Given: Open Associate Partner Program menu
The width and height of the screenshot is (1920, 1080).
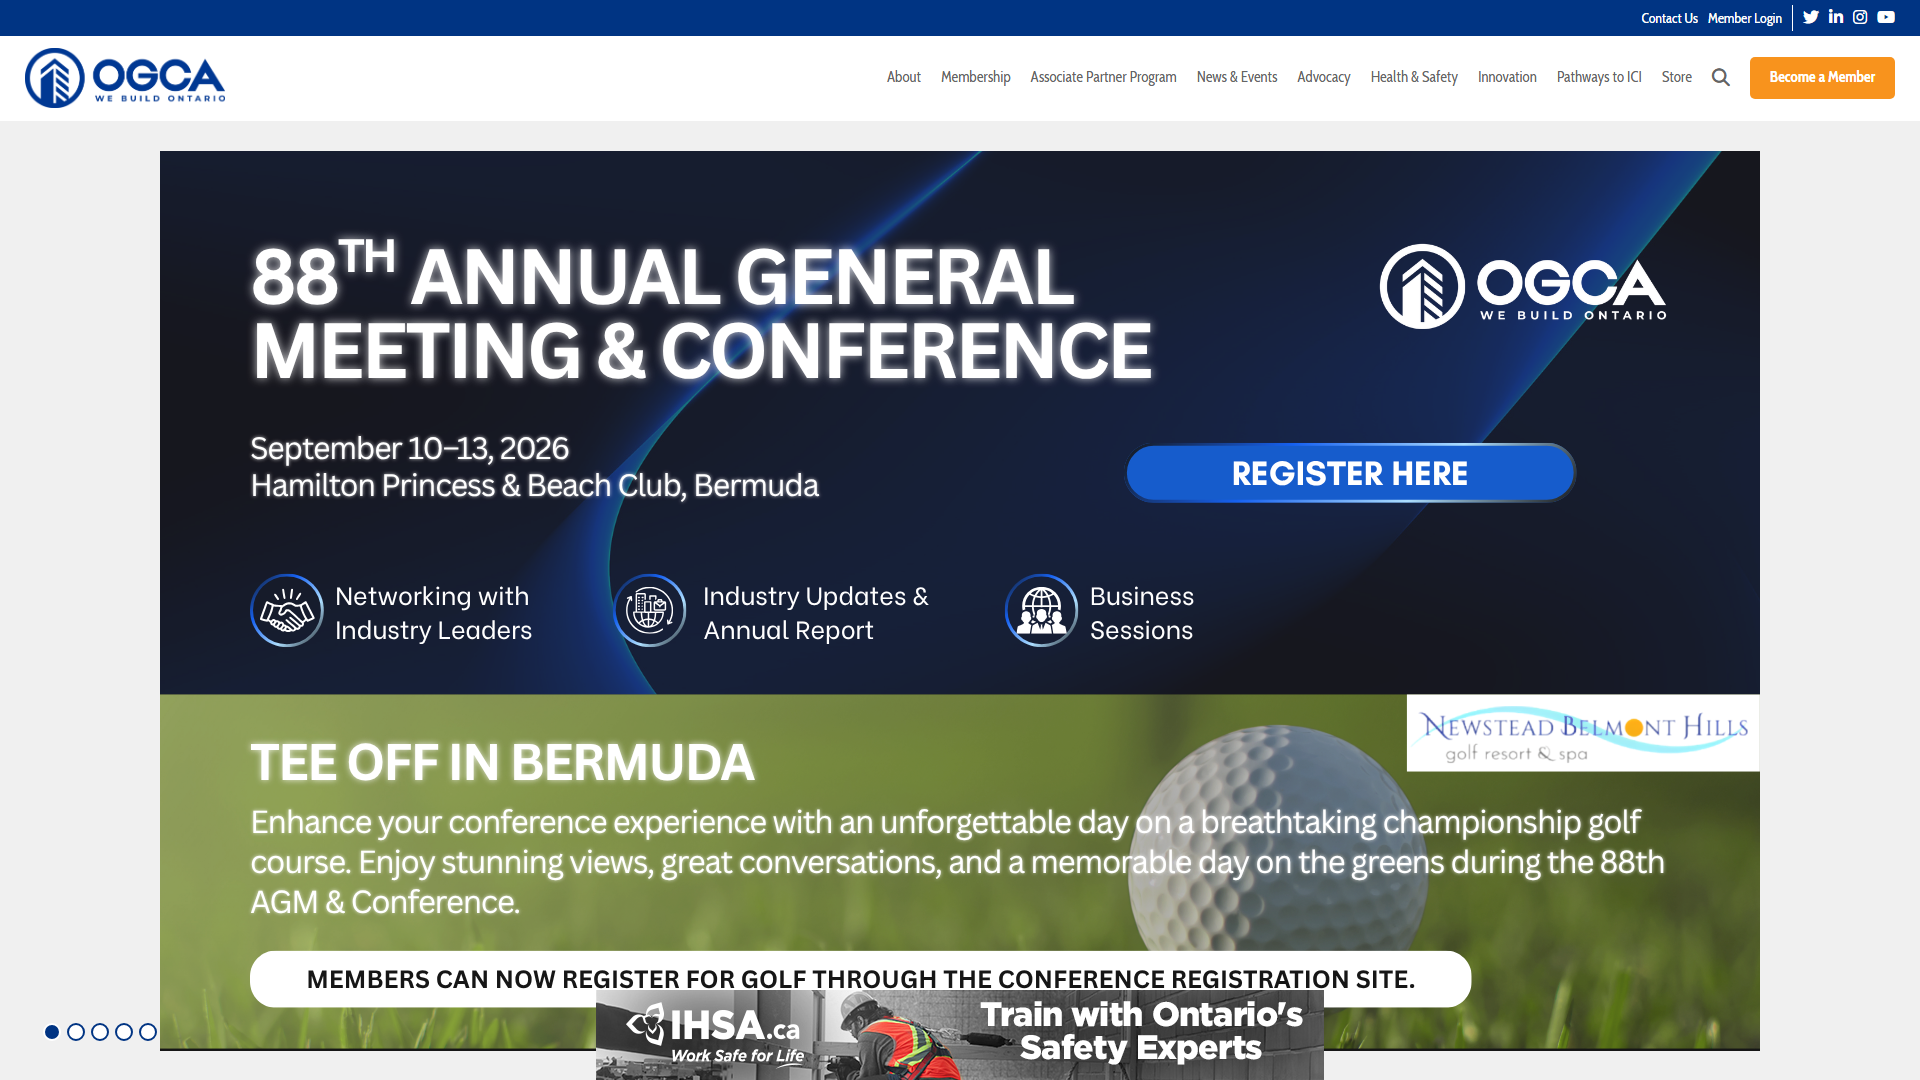Looking at the screenshot, I should tap(1104, 77).
